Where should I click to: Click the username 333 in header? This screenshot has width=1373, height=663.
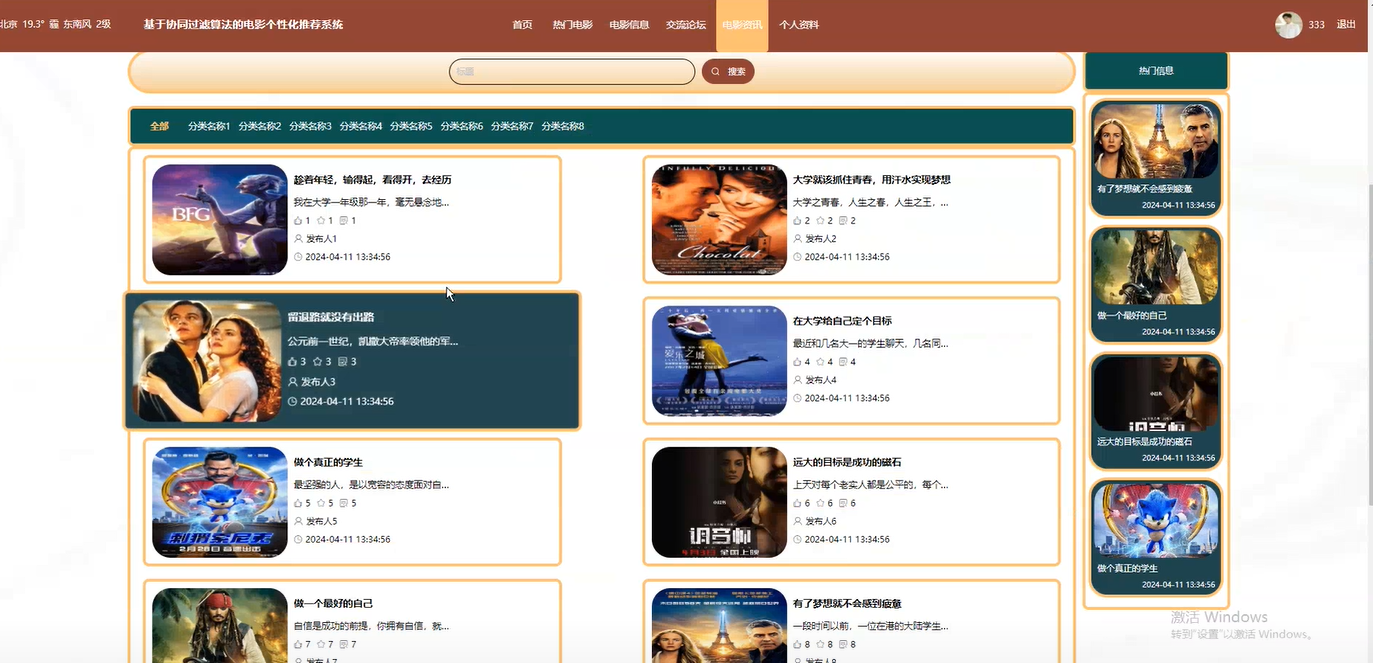(x=1316, y=25)
